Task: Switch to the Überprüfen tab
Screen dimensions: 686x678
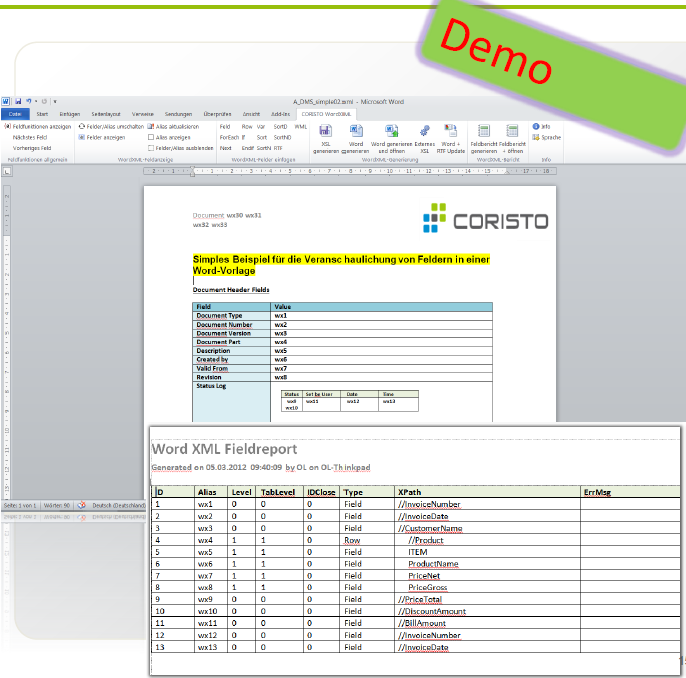Action: pos(217,114)
